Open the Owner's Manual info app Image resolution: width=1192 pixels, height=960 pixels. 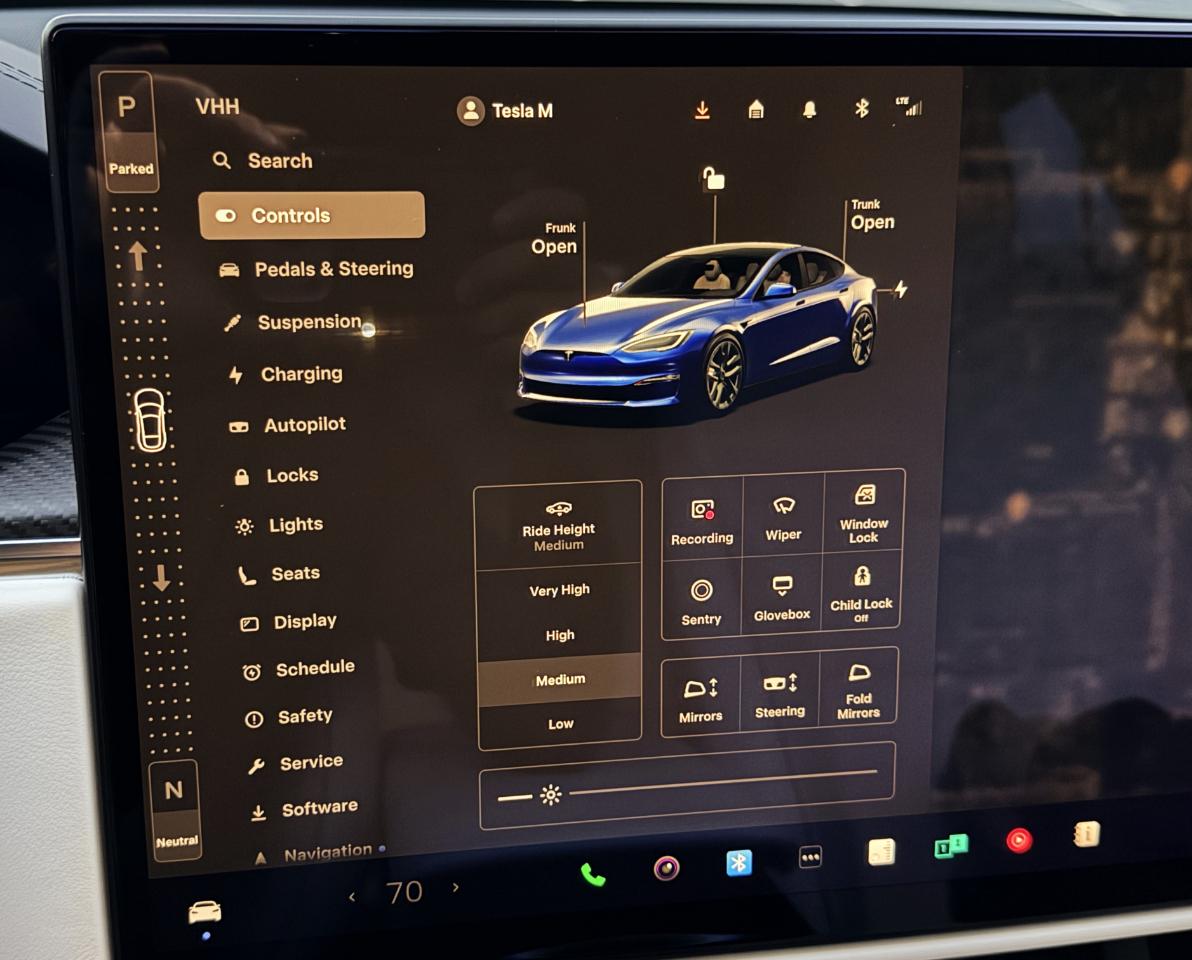click(1086, 835)
